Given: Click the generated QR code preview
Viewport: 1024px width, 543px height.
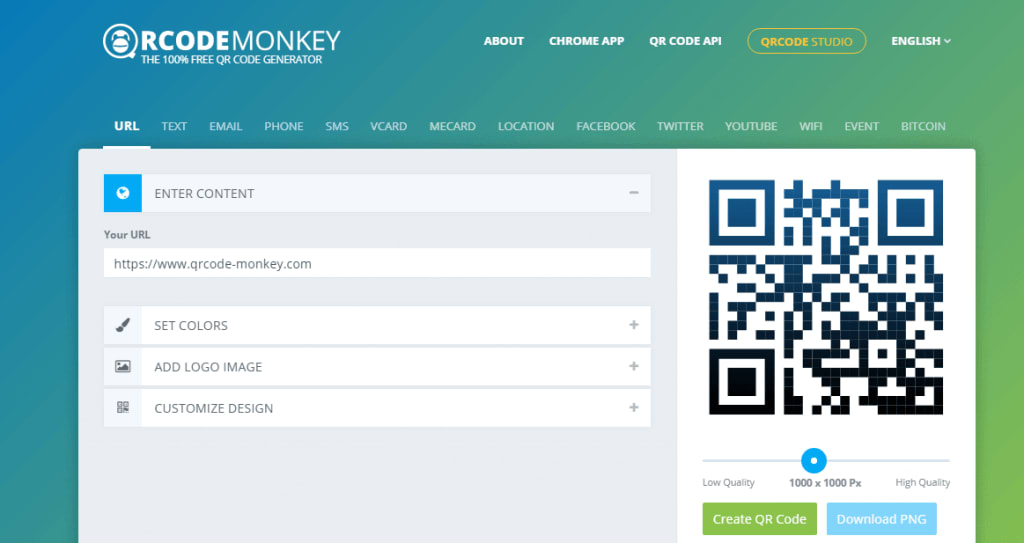Looking at the screenshot, I should (826, 297).
